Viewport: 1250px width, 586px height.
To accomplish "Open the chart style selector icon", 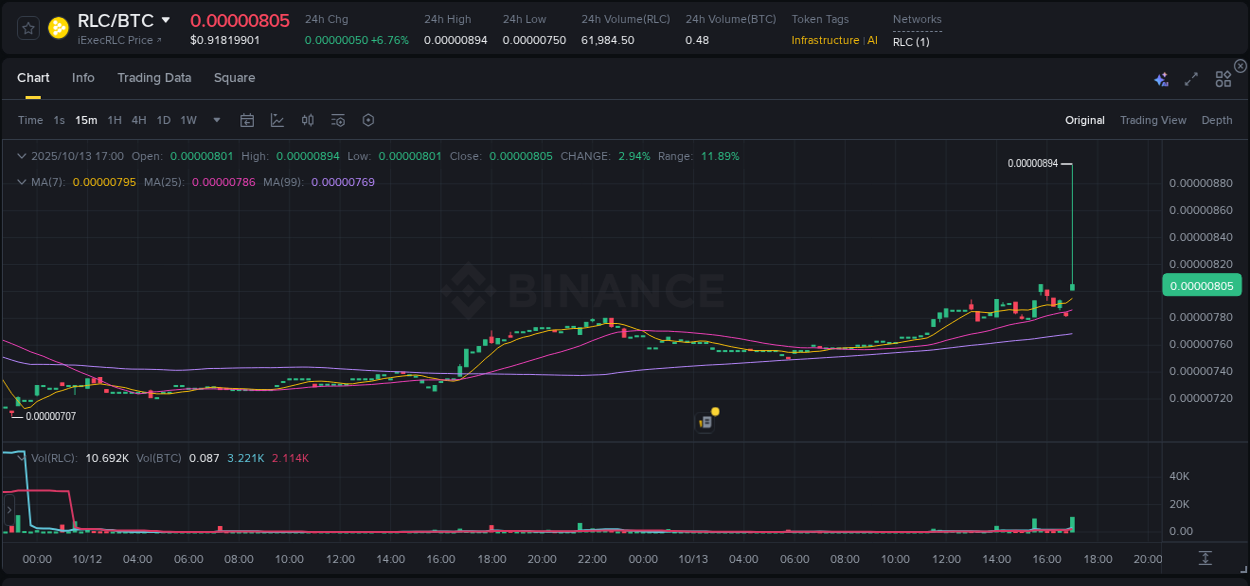I will pos(277,119).
